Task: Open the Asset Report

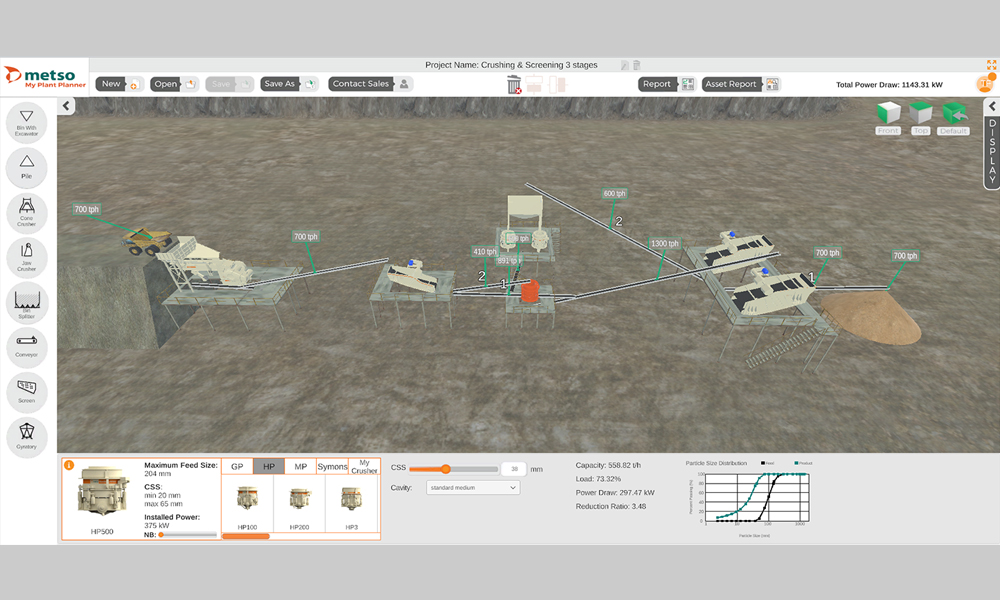Action: click(x=740, y=84)
